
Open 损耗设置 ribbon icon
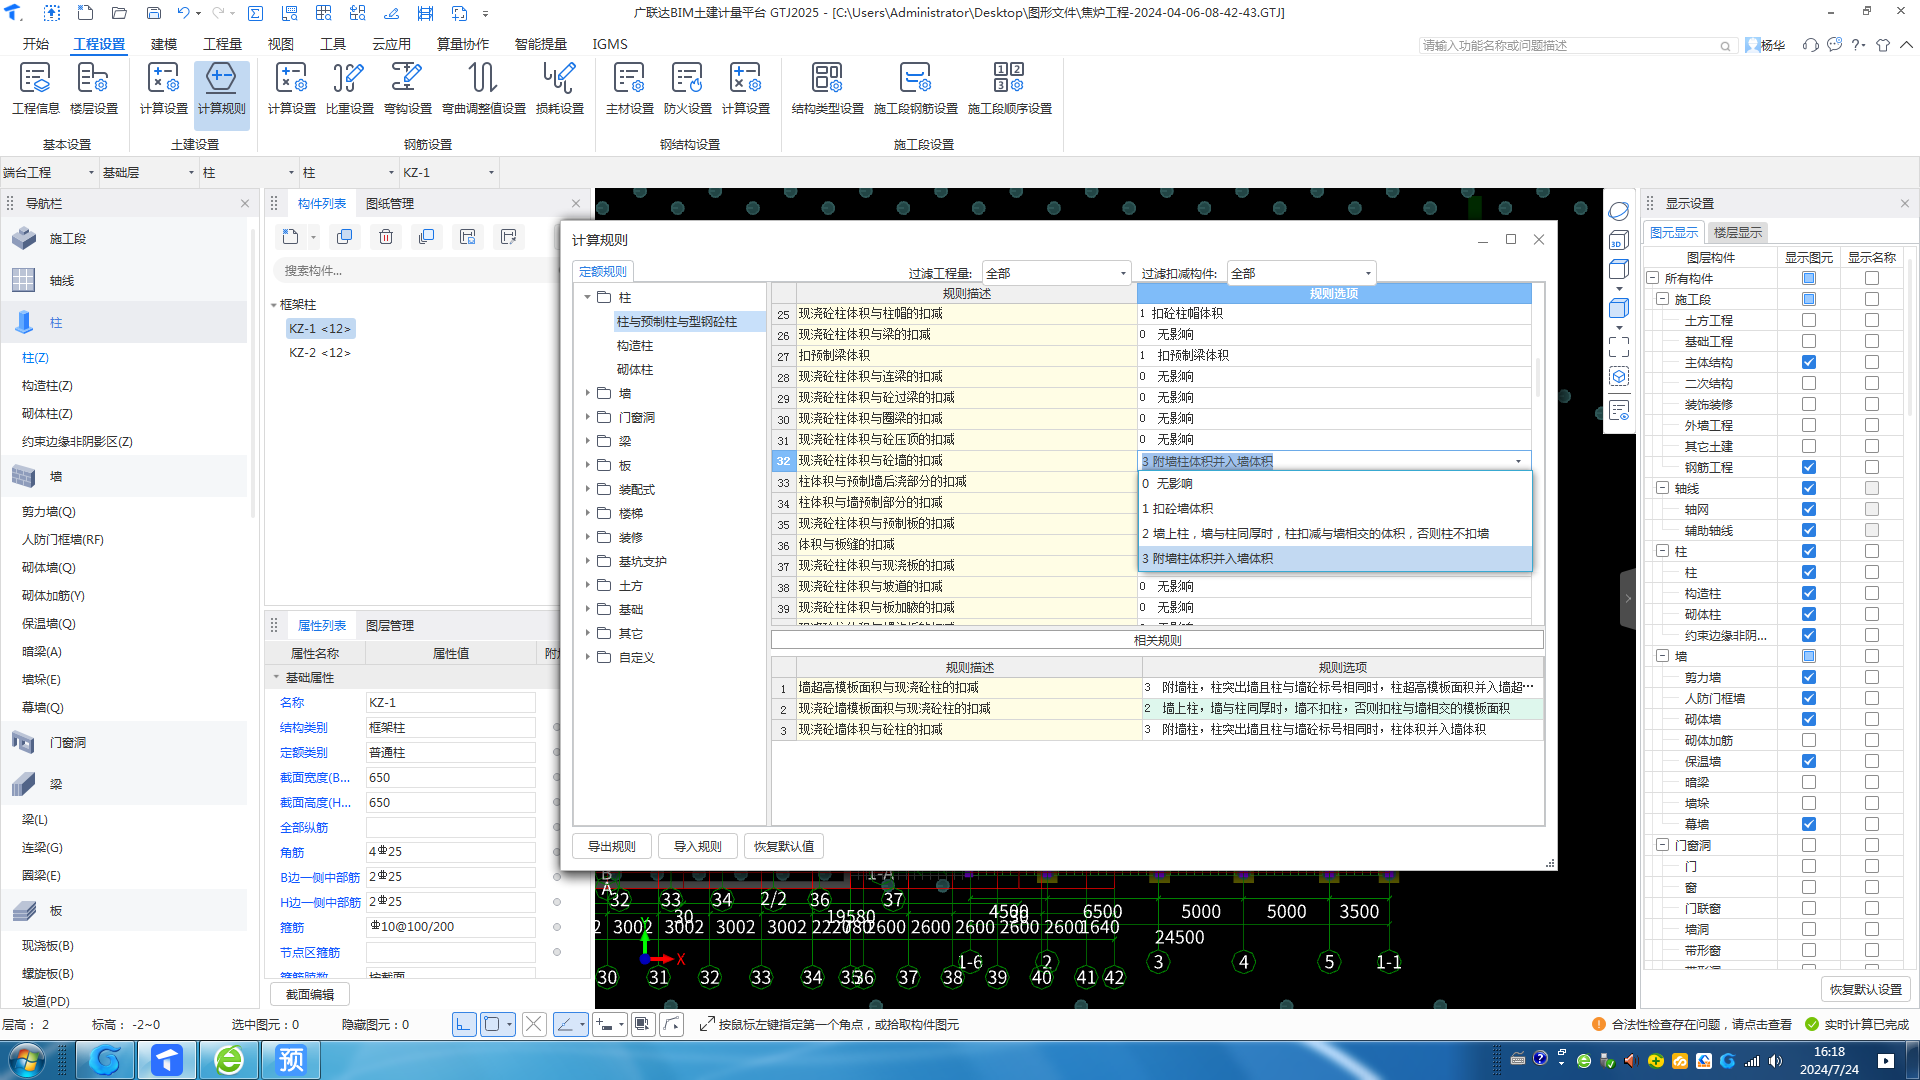point(559,88)
